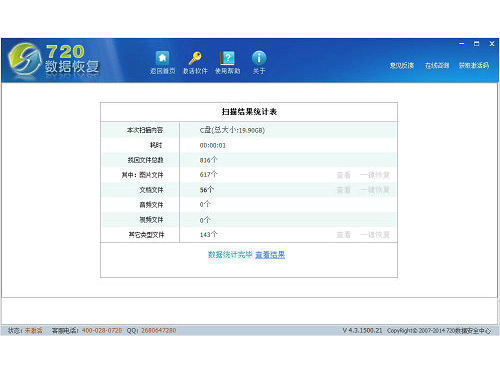
Task: Select the document files count 56个
Action: click(207, 190)
